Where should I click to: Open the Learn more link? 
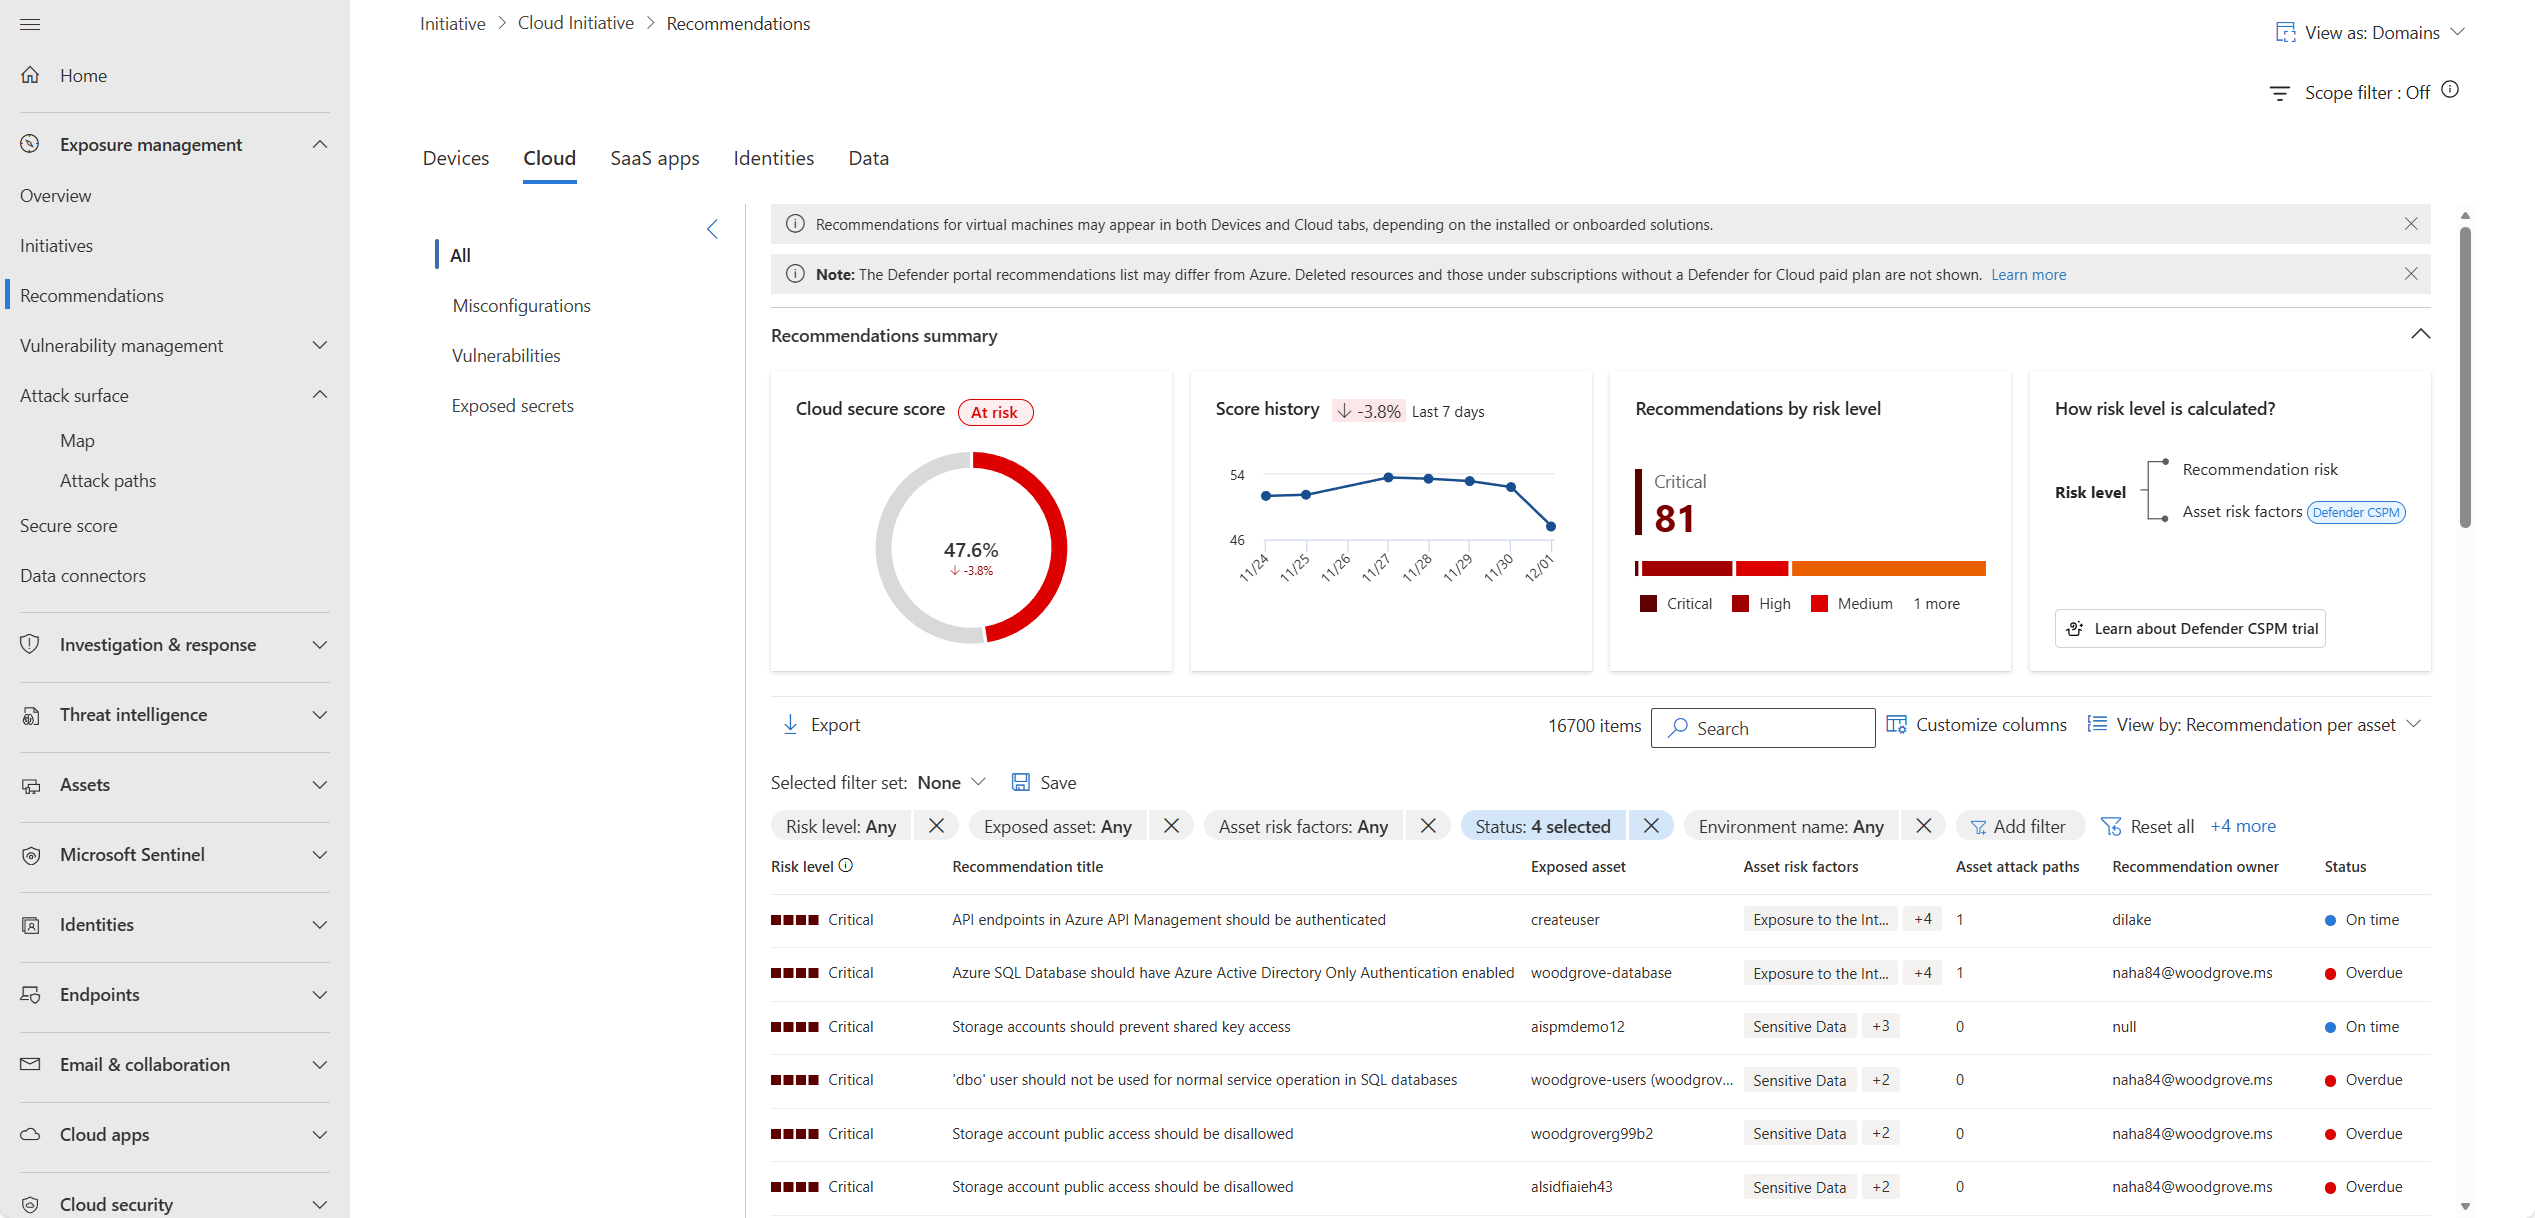tap(2028, 274)
